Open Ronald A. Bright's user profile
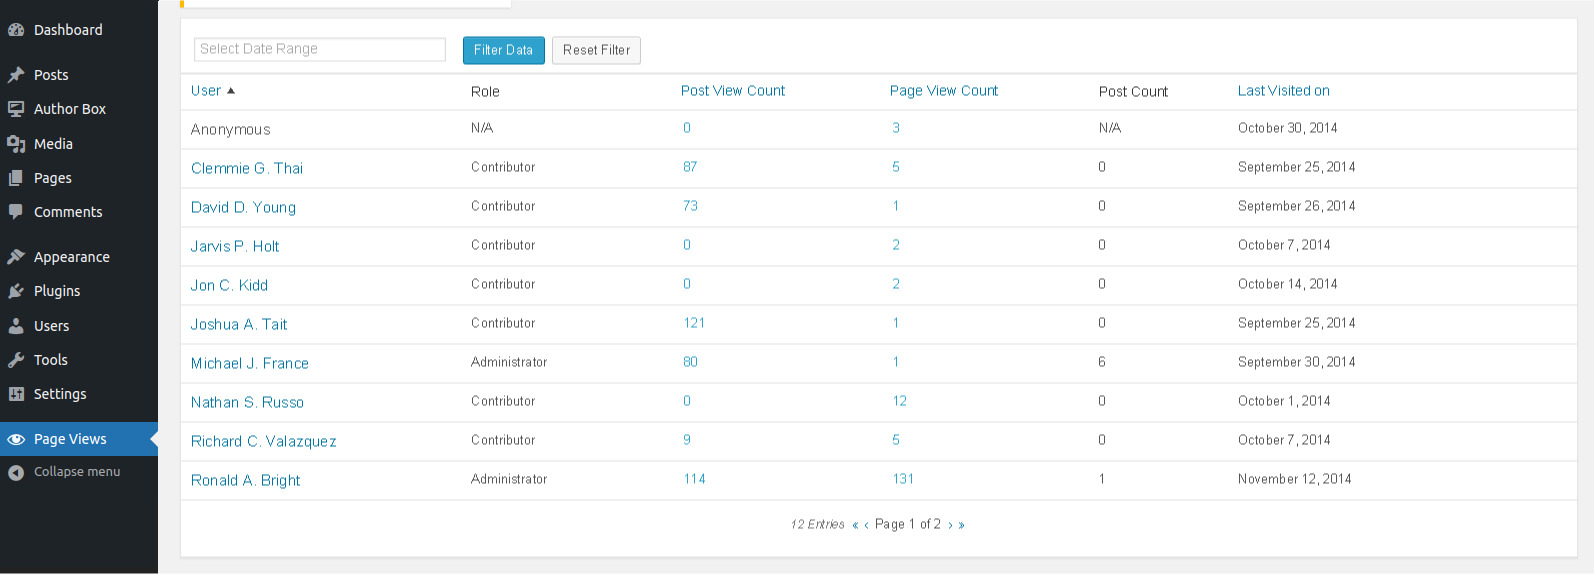Viewport: 1594px width, 574px height. 245,480
